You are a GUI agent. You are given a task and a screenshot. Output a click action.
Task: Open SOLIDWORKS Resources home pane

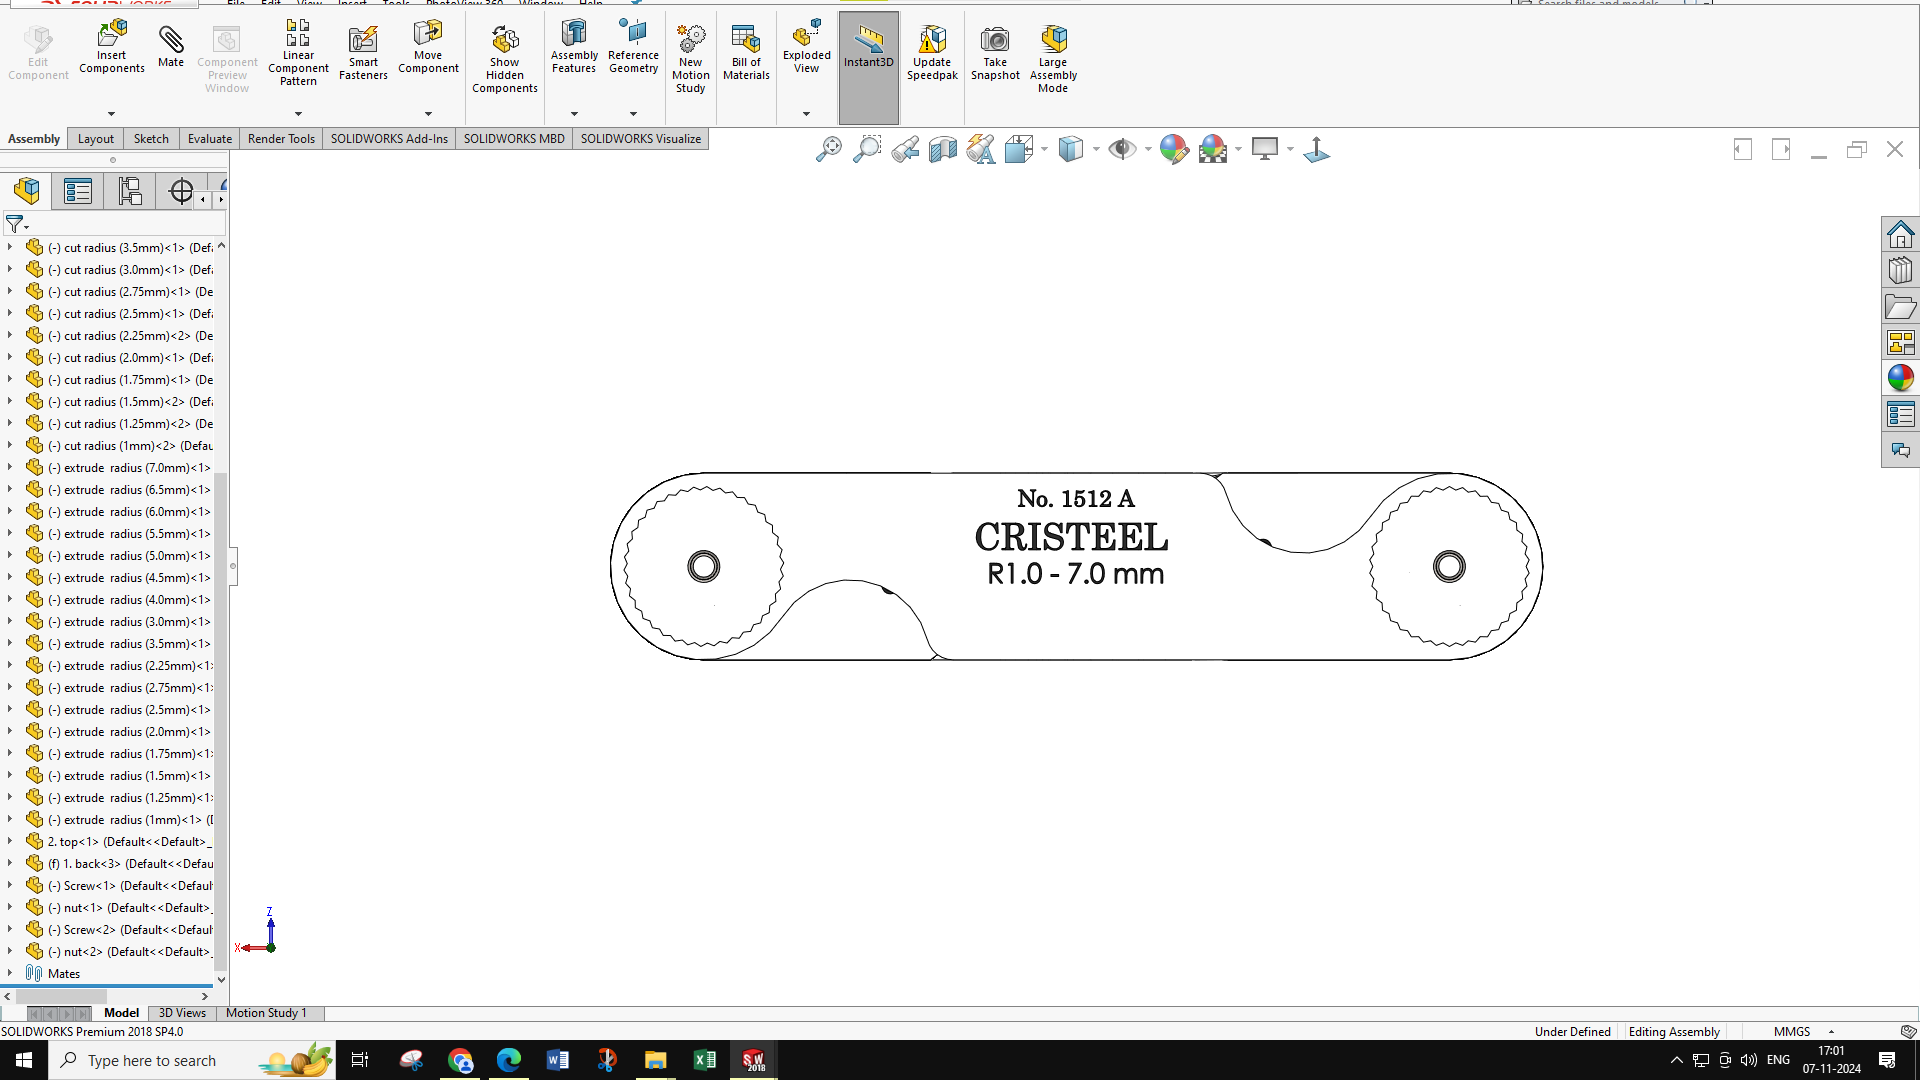tap(1900, 234)
